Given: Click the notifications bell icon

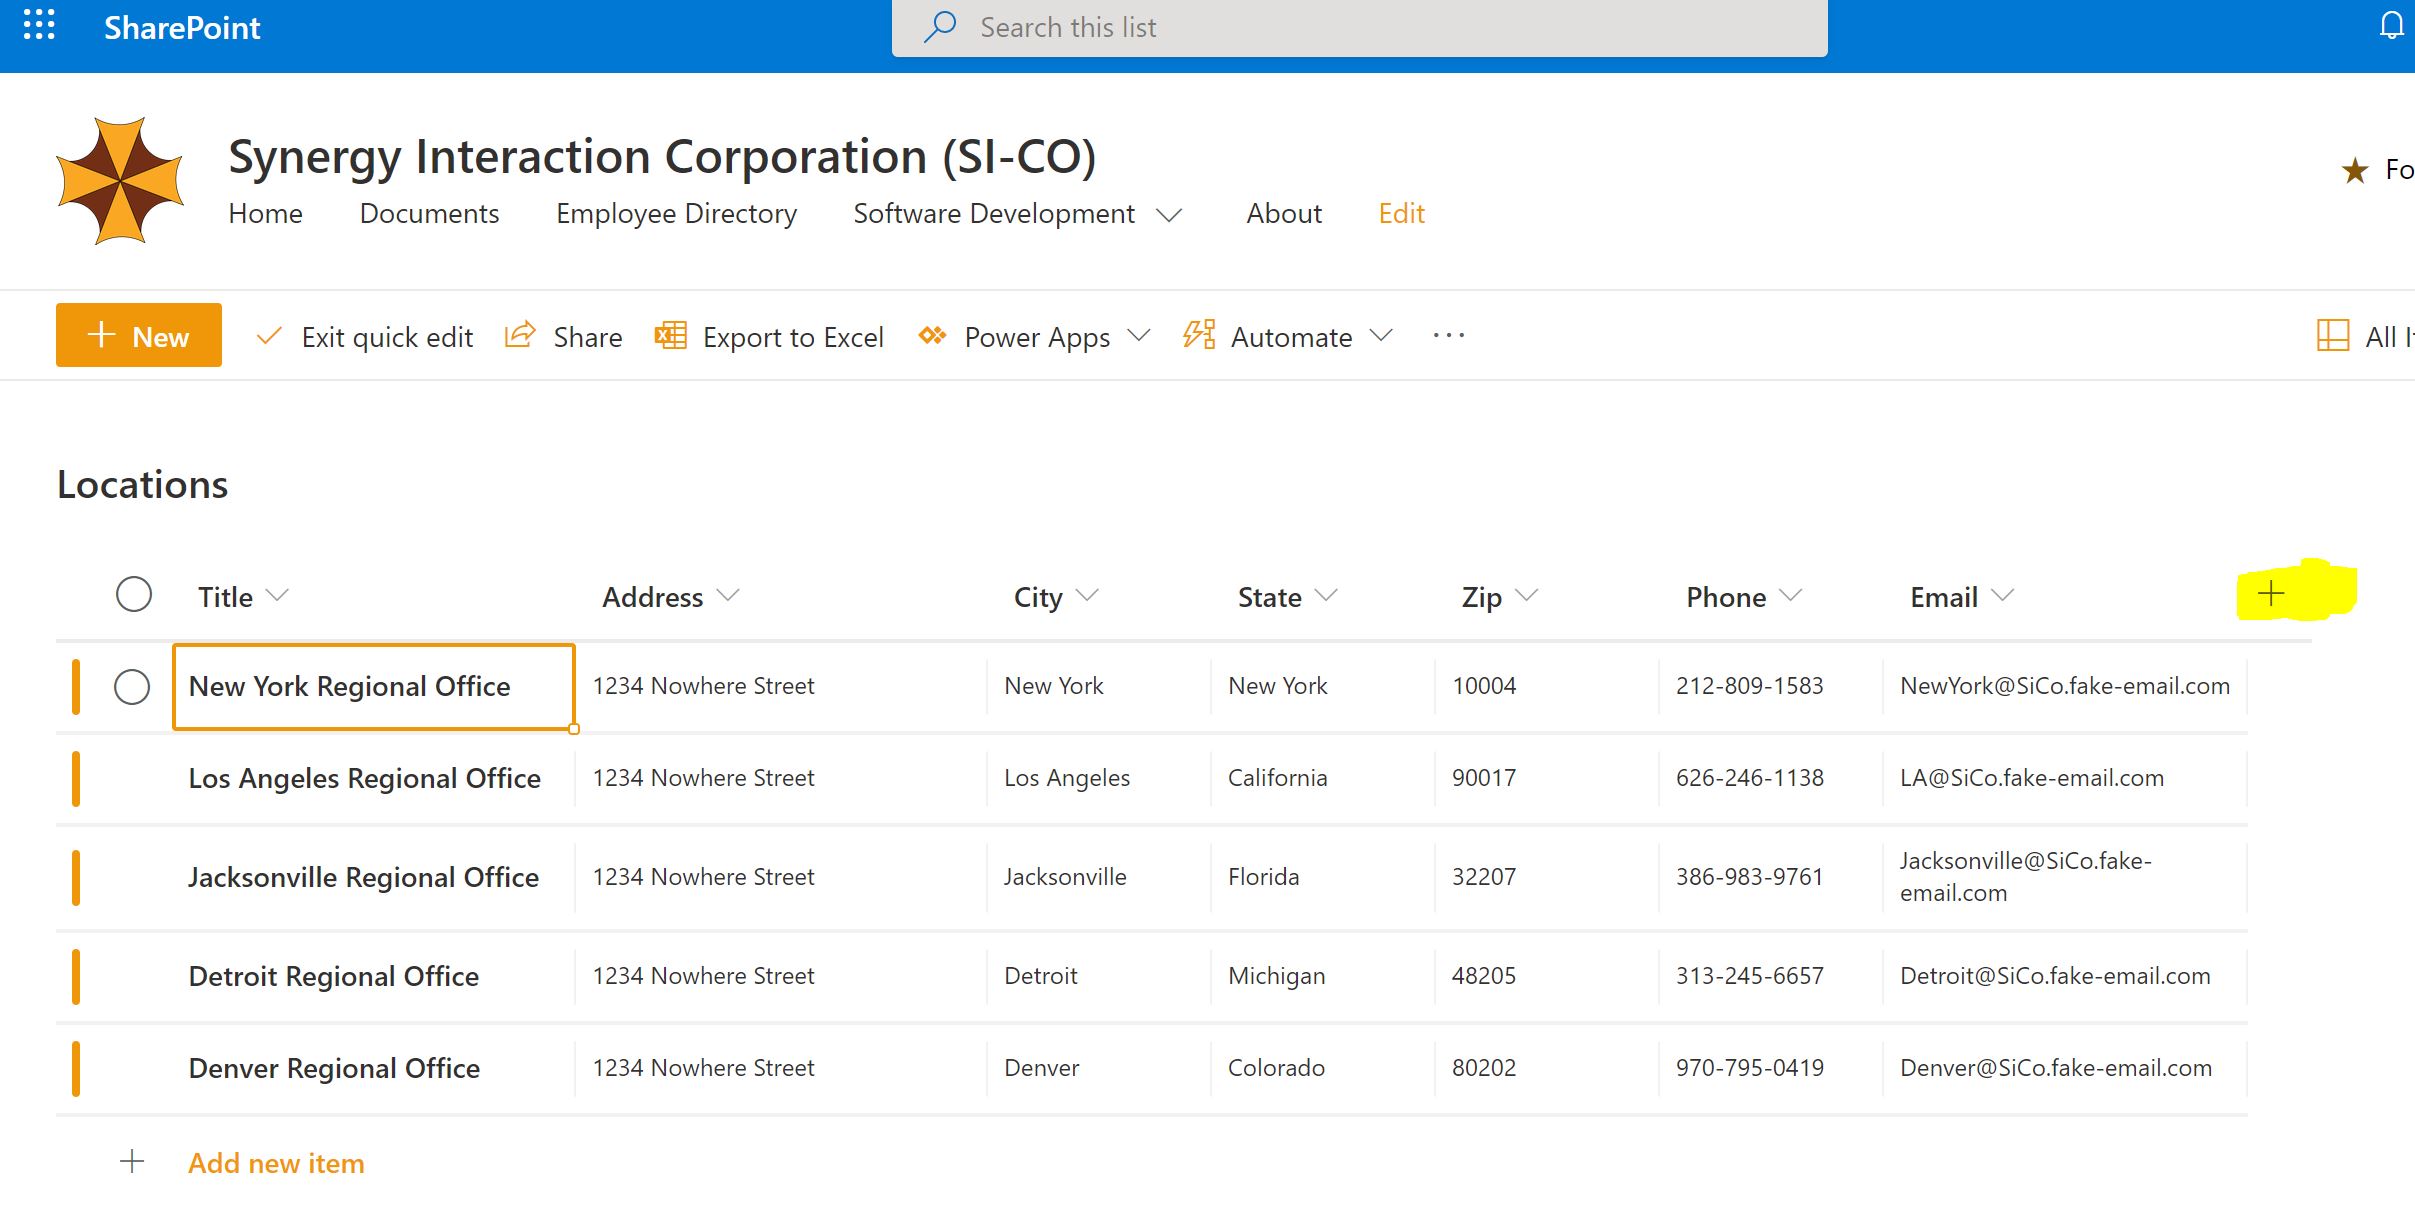Looking at the screenshot, I should coord(2391,26).
